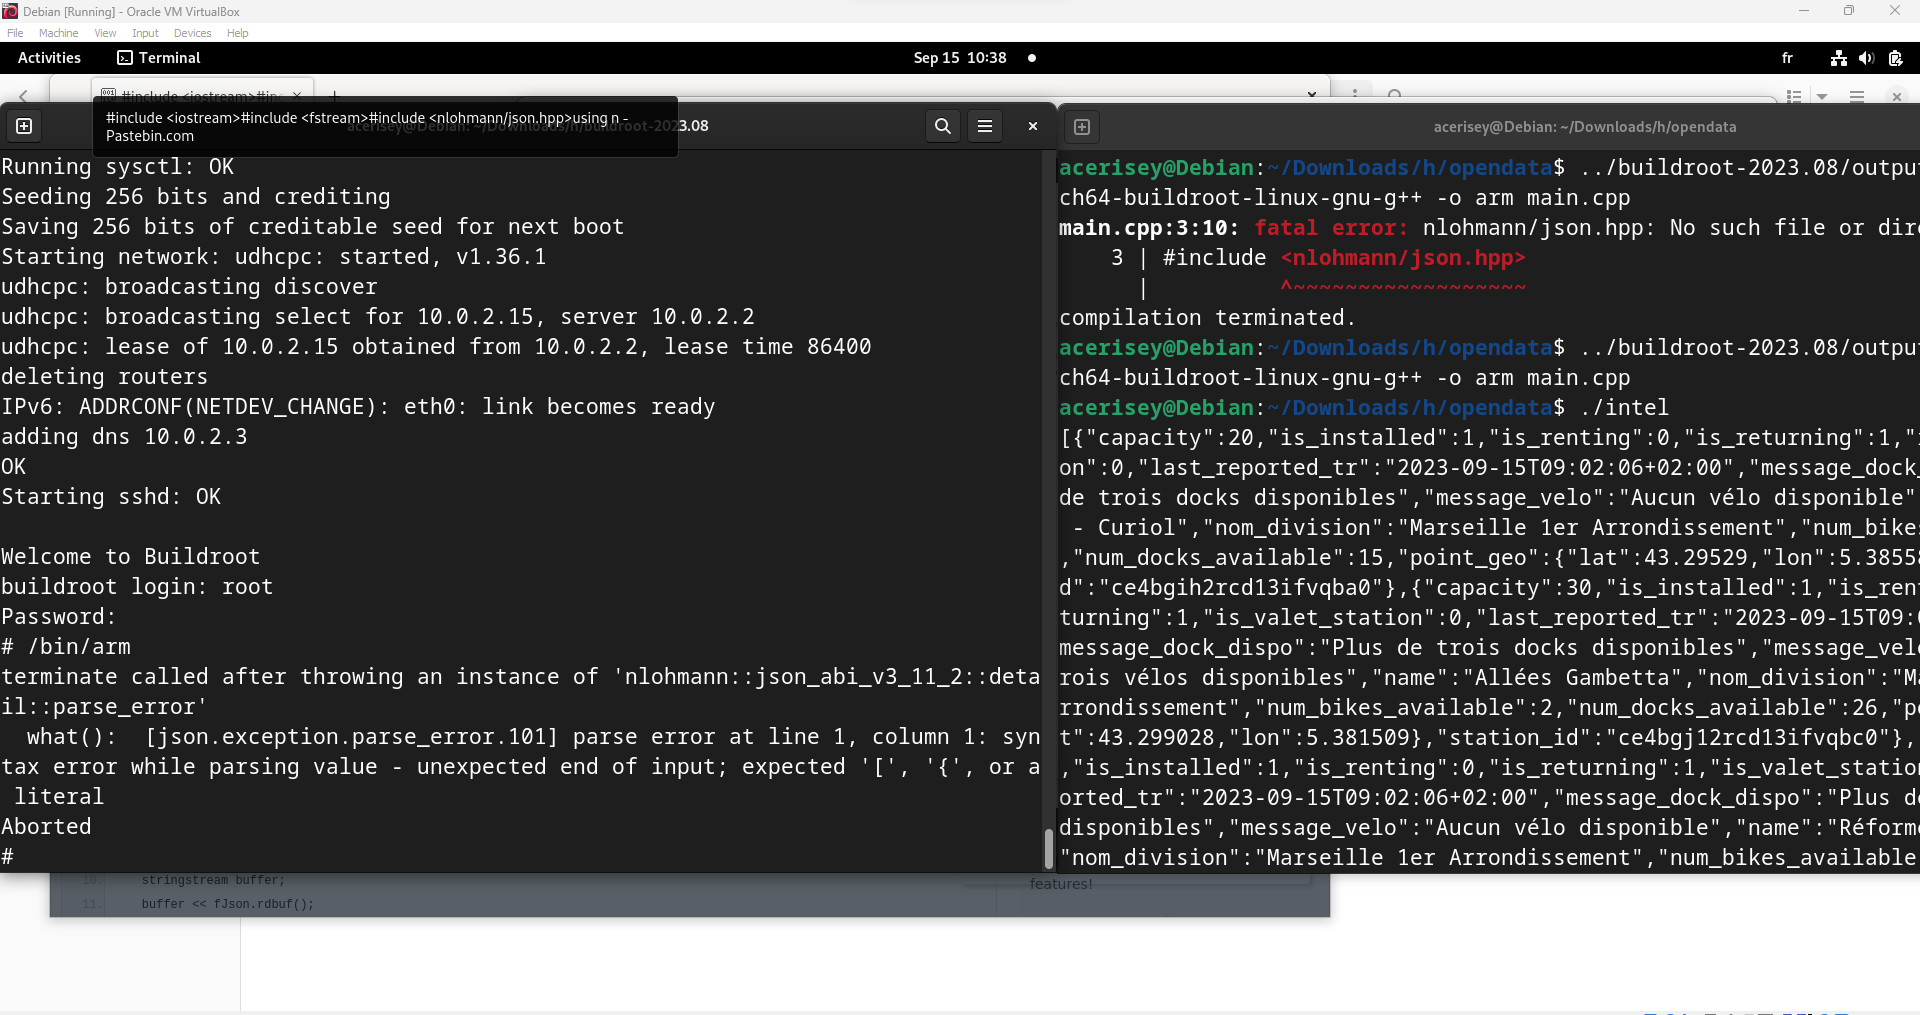The height and width of the screenshot is (1015, 1920).
Task: Open a new browser tab with plus button
Action: tap(335, 96)
